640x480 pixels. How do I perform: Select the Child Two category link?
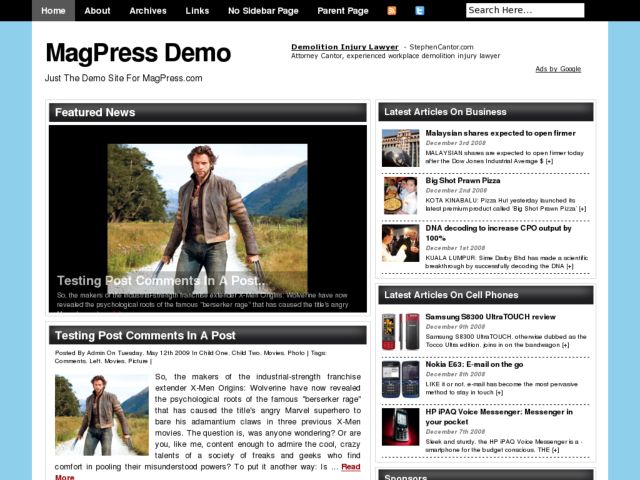point(246,353)
